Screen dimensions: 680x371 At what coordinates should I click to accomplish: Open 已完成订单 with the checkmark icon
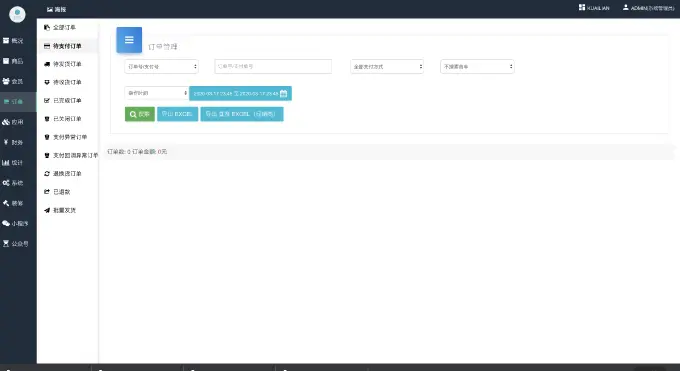[x=63, y=101]
